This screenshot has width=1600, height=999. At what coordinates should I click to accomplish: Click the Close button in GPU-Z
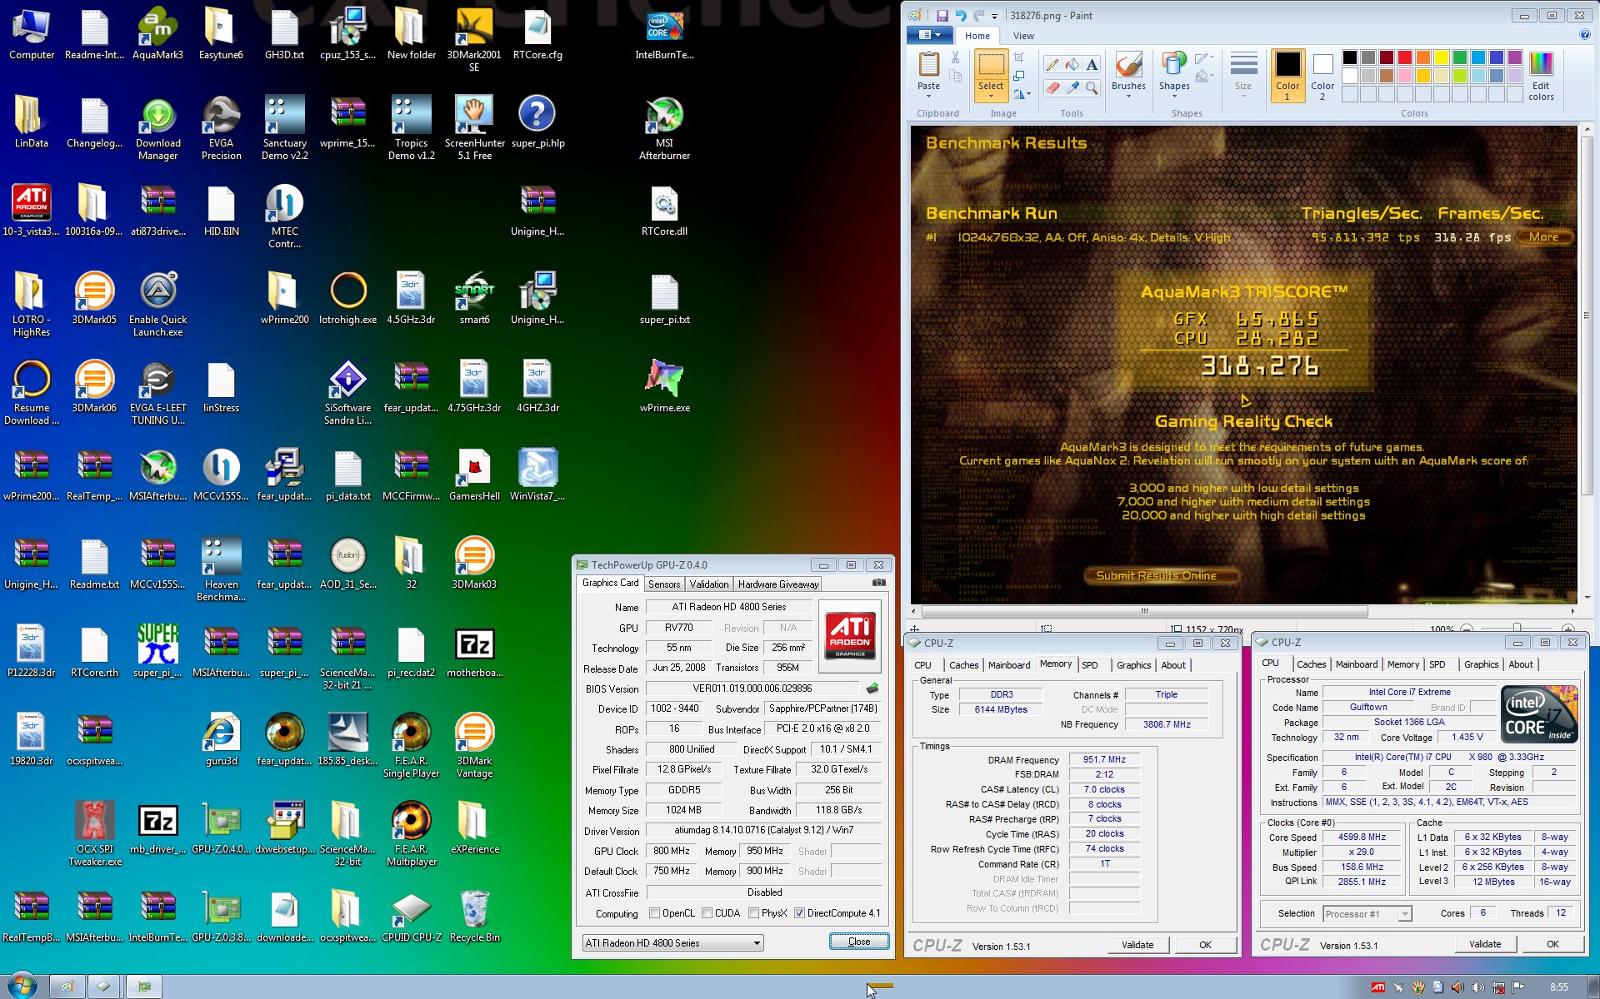(859, 941)
